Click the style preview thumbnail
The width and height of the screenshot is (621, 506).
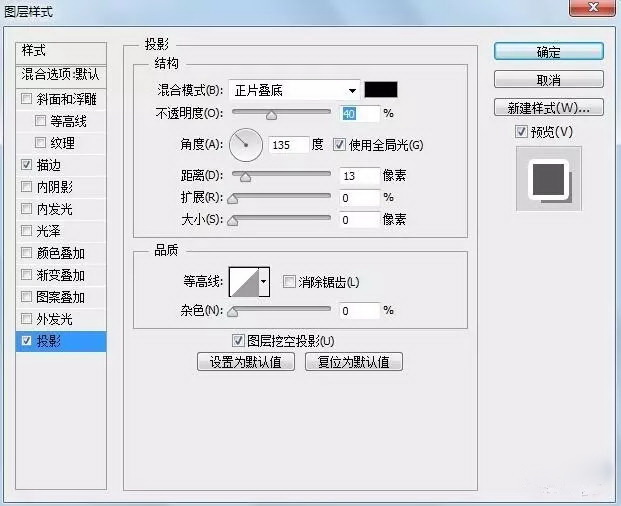pos(549,179)
